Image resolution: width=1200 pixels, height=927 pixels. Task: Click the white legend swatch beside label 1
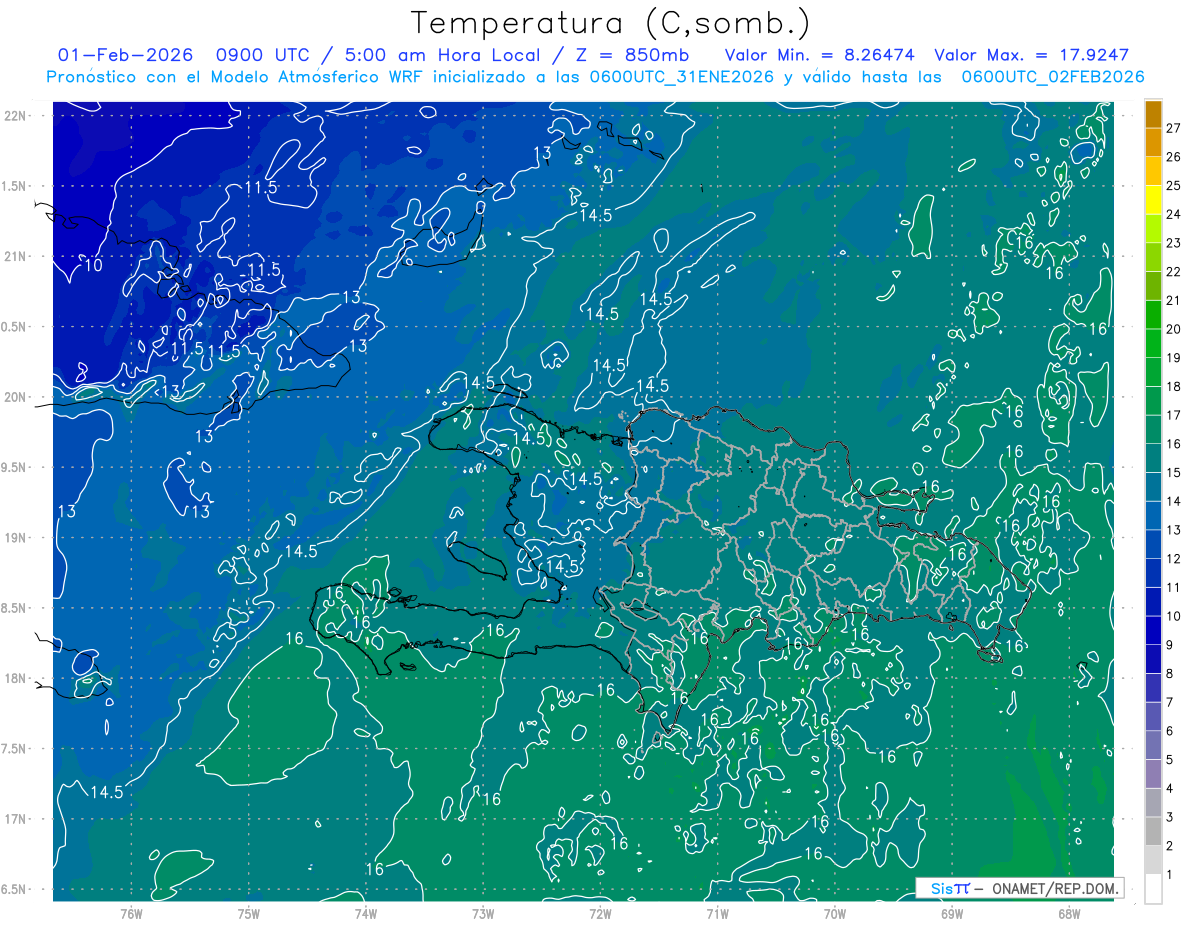click(1153, 889)
